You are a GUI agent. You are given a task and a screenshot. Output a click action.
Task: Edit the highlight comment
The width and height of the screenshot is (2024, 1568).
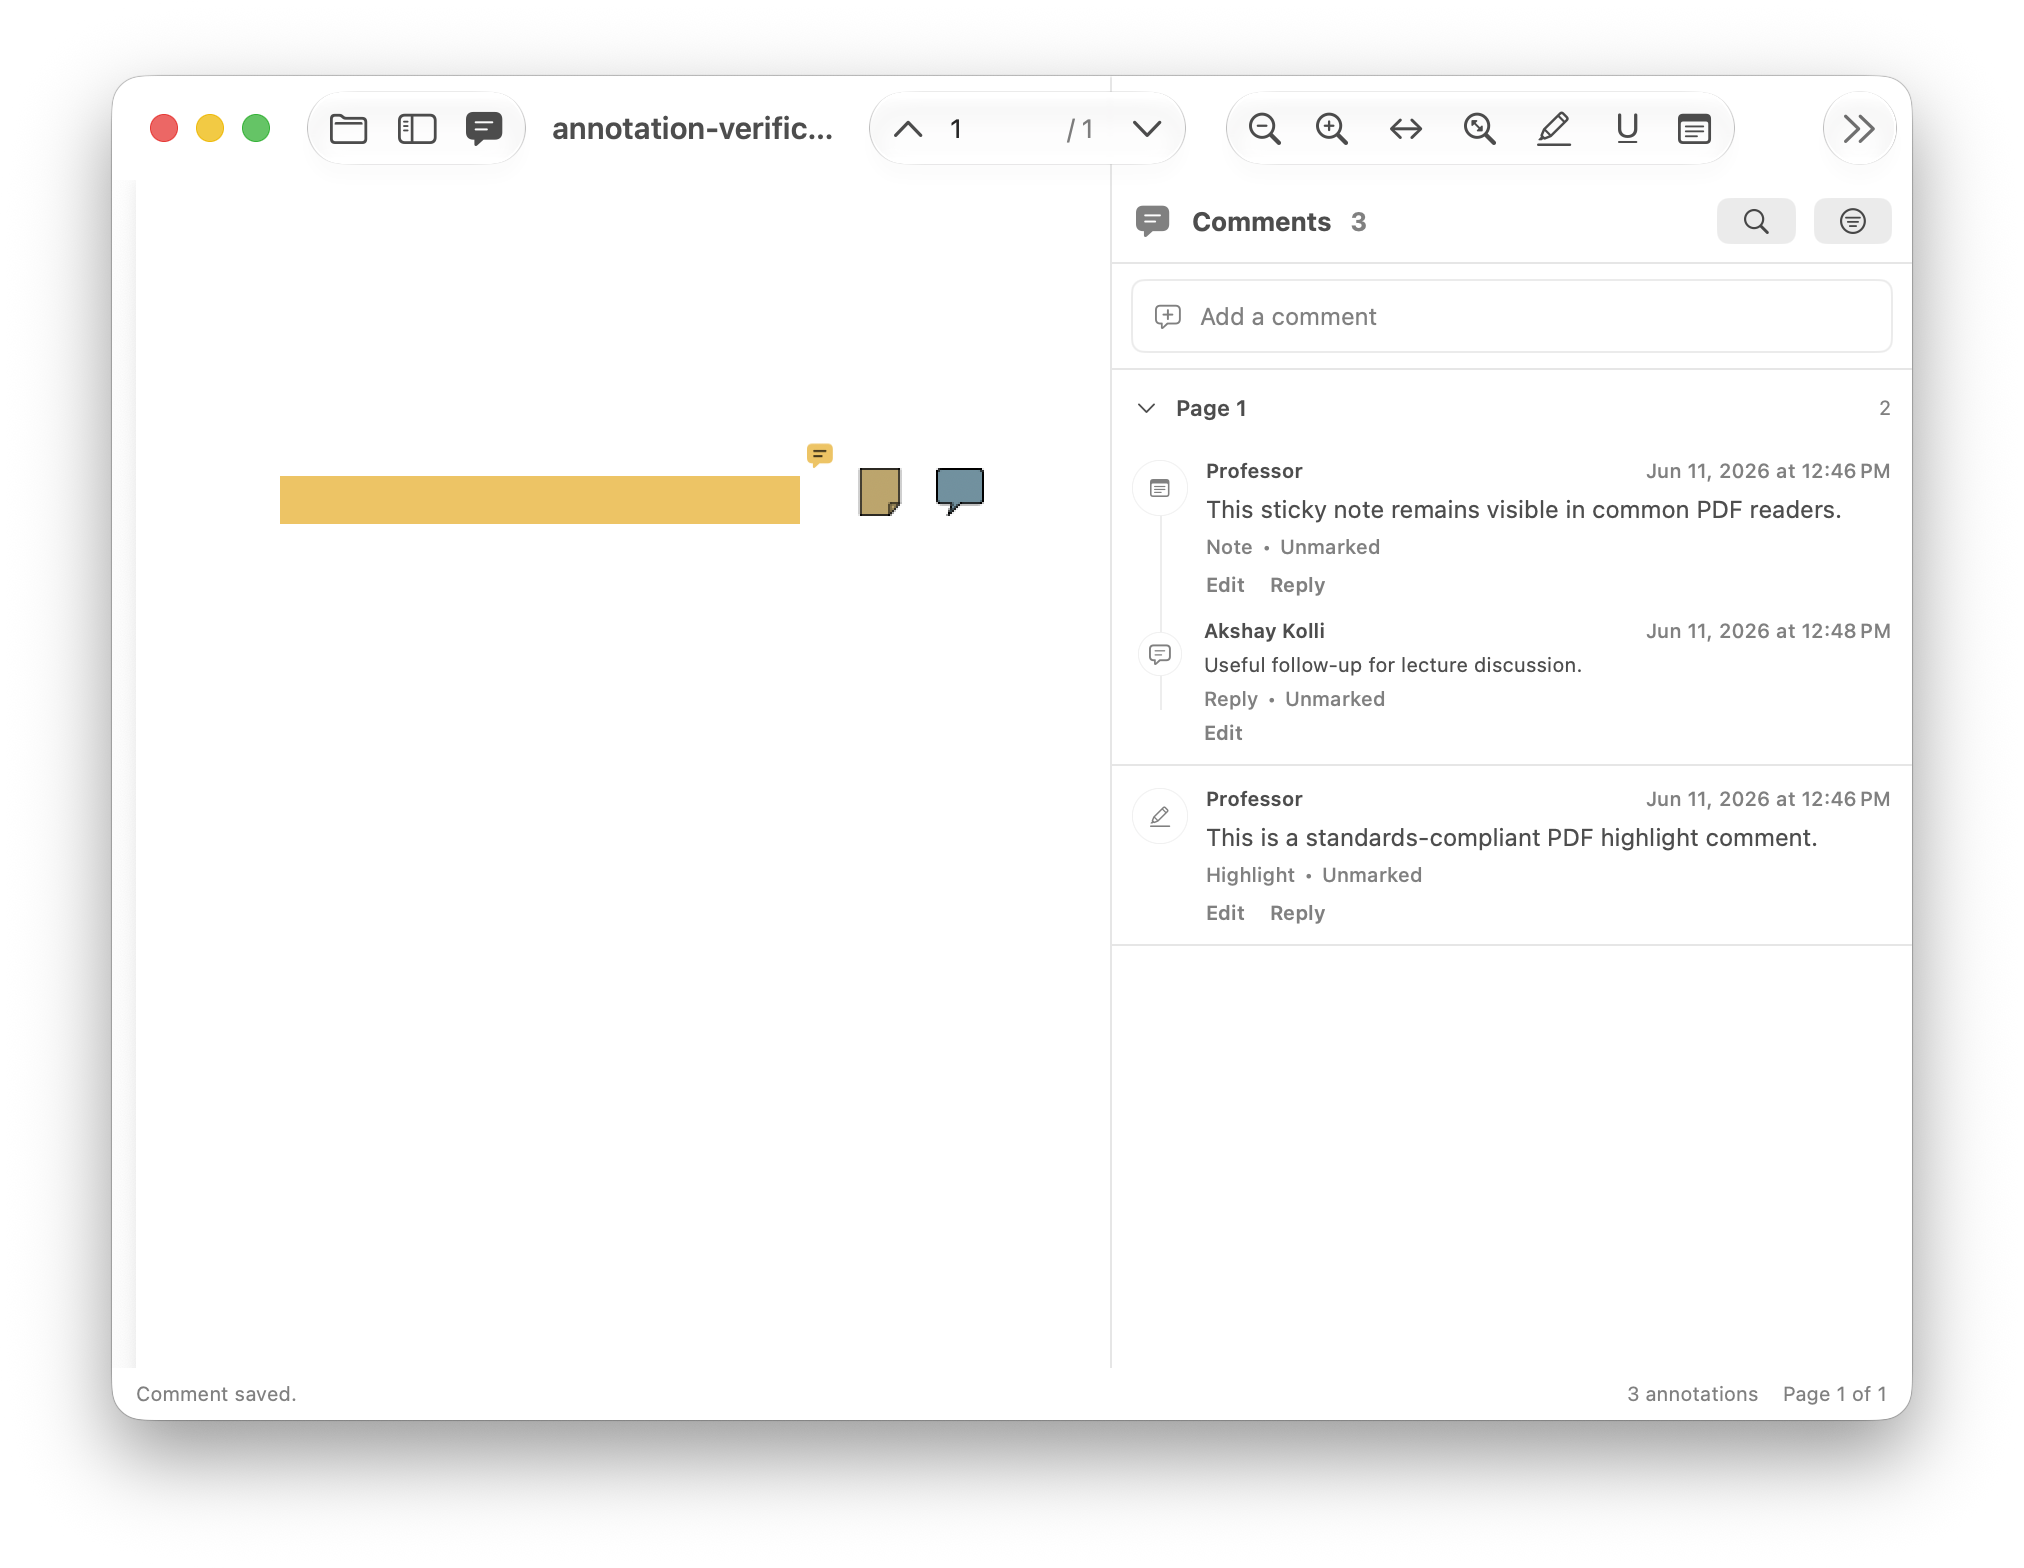coord(1225,913)
